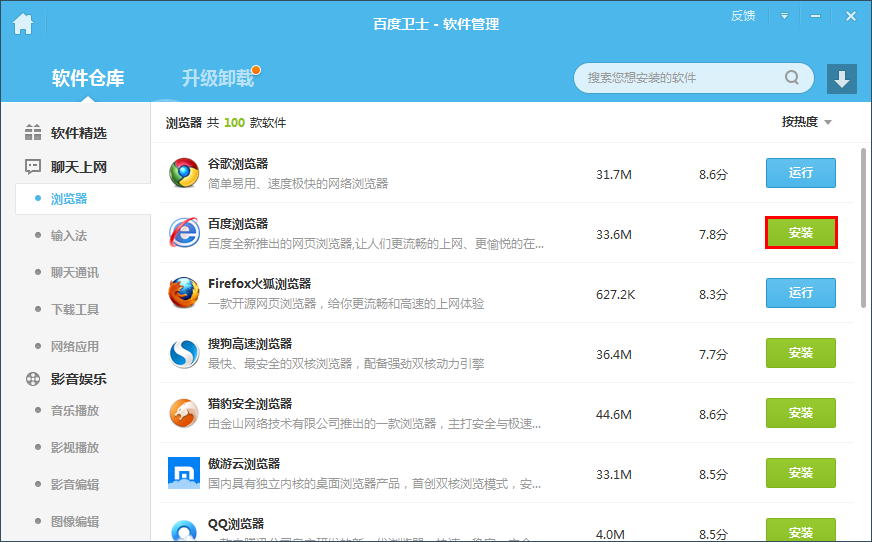Open the 按热度 sort dropdown

[806, 122]
